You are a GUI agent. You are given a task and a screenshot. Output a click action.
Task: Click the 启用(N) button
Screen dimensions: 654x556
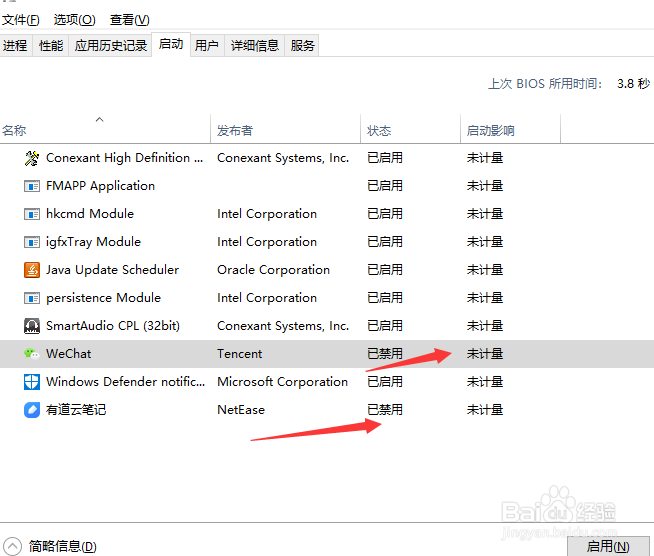pyautogui.click(x=608, y=546)
